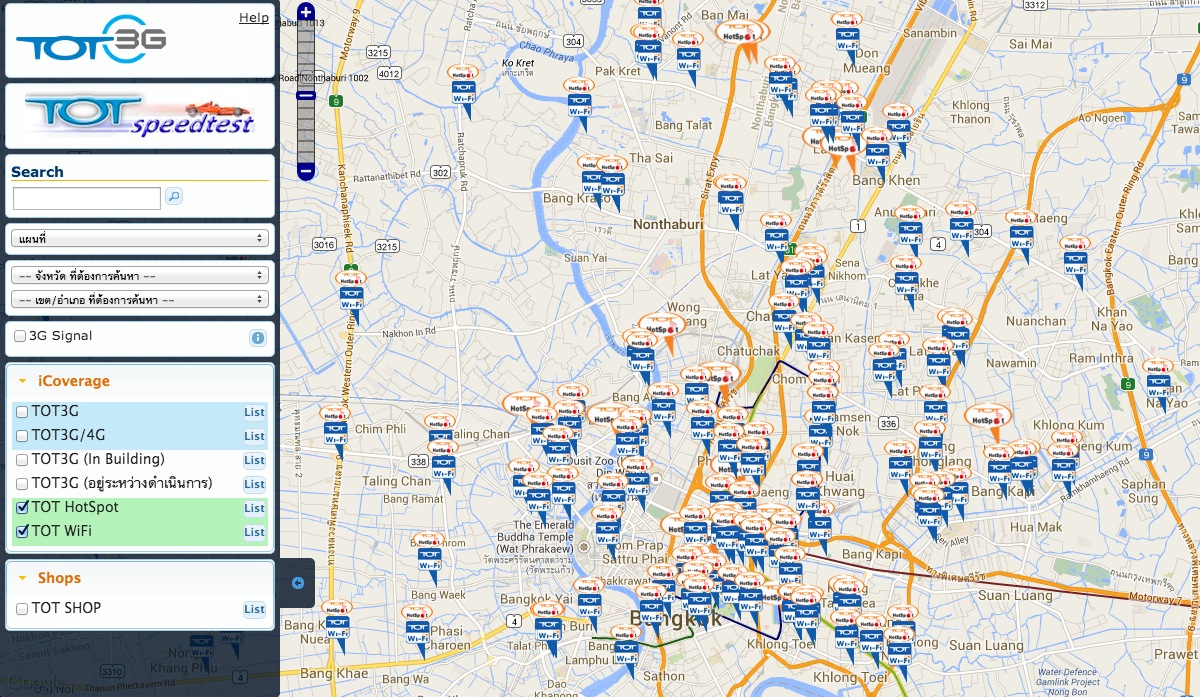Open the เขต/อำเภอ district dropdown
This screenshot has width=1200, height=697.
click(140, 299)
